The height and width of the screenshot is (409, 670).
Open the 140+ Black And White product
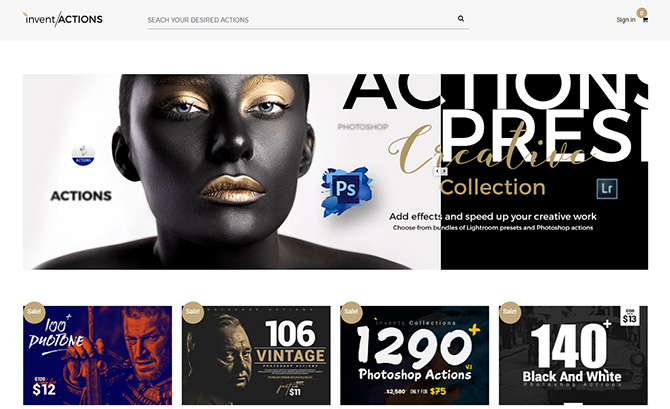pos(573,355)
